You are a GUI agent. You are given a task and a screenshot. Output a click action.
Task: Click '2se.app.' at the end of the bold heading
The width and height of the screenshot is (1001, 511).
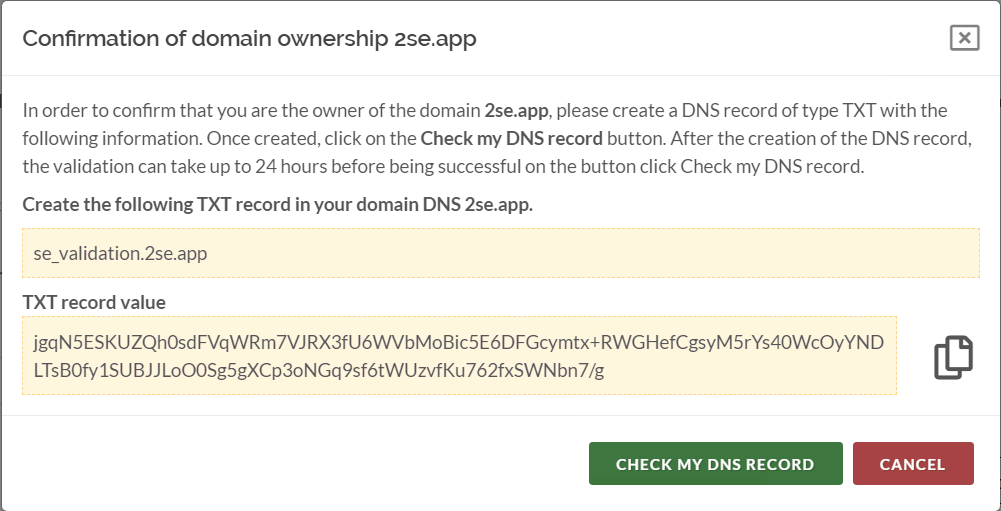(x=499, y=206)
